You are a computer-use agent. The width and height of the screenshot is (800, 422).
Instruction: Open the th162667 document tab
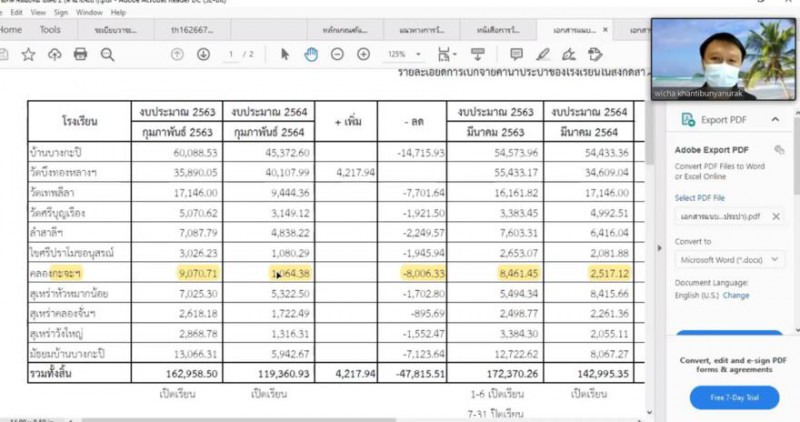click(192, 30)
